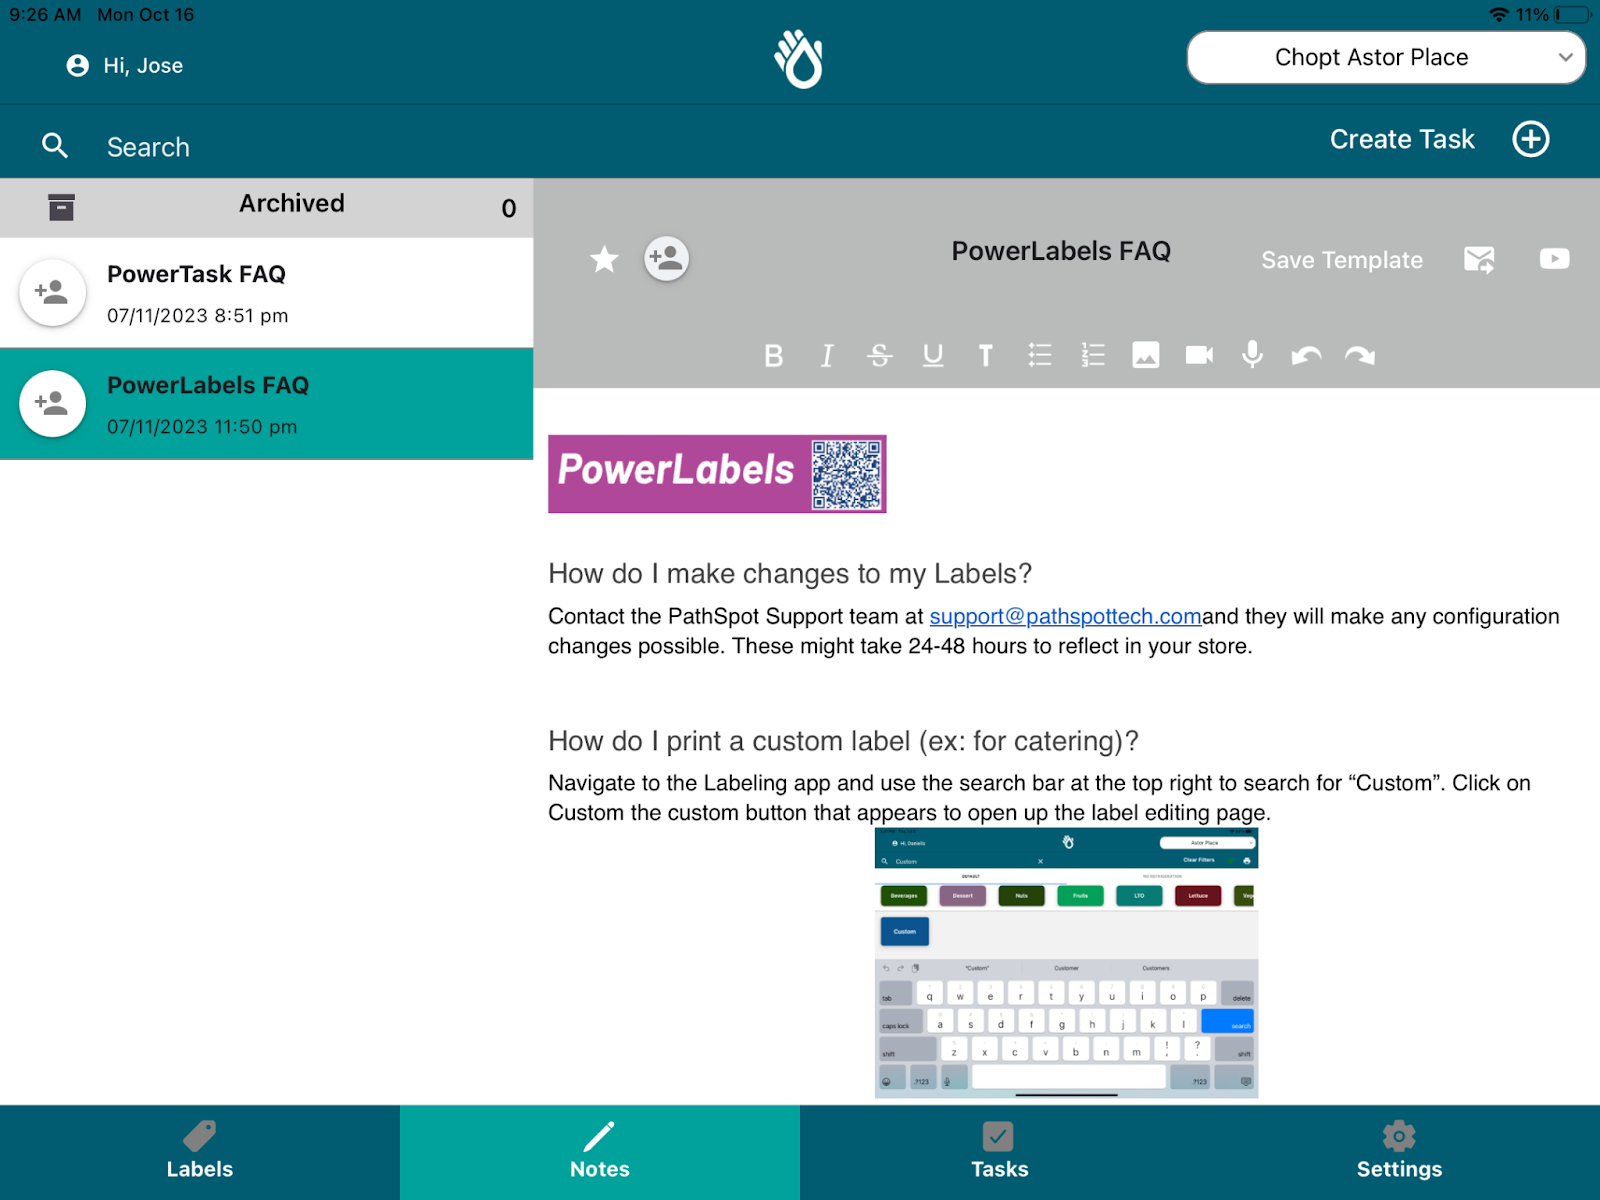Select the text size tool
The height and width of the screenshot is (1200, 1600).
[986, 355]
